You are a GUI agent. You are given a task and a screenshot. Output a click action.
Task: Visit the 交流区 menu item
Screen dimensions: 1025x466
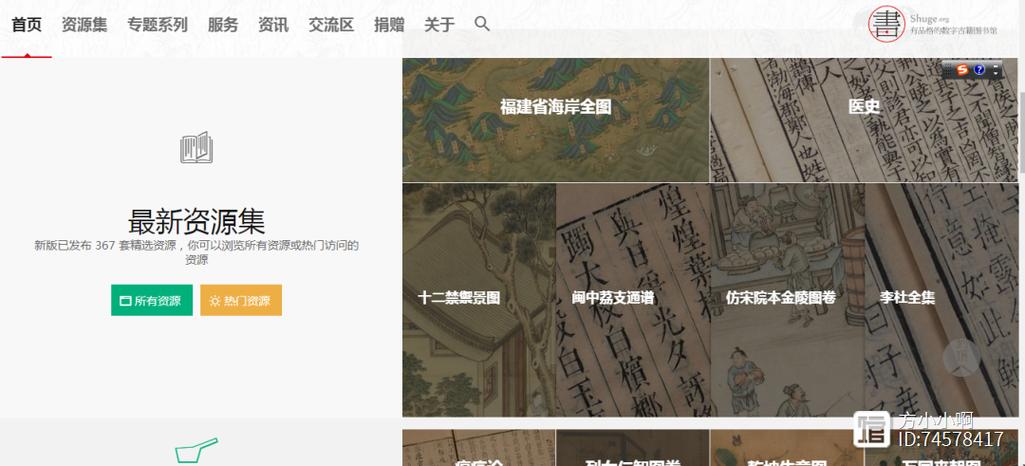pos(331,25)
